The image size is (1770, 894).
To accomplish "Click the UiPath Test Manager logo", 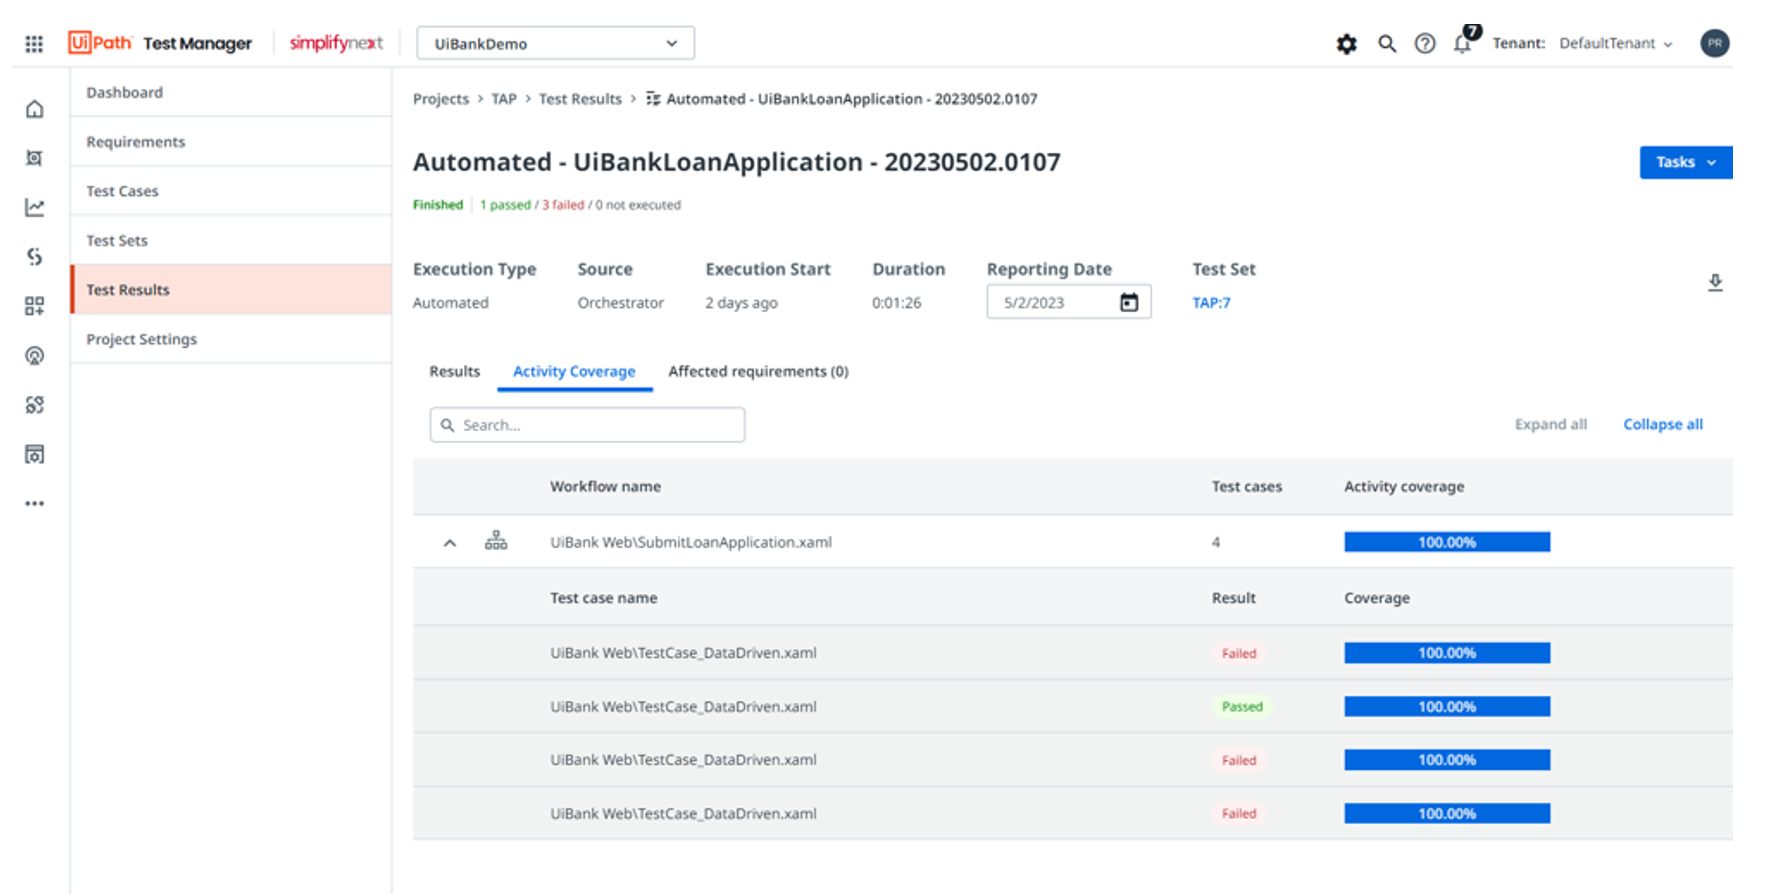I will pyautogui.click(x=160, y=43).
